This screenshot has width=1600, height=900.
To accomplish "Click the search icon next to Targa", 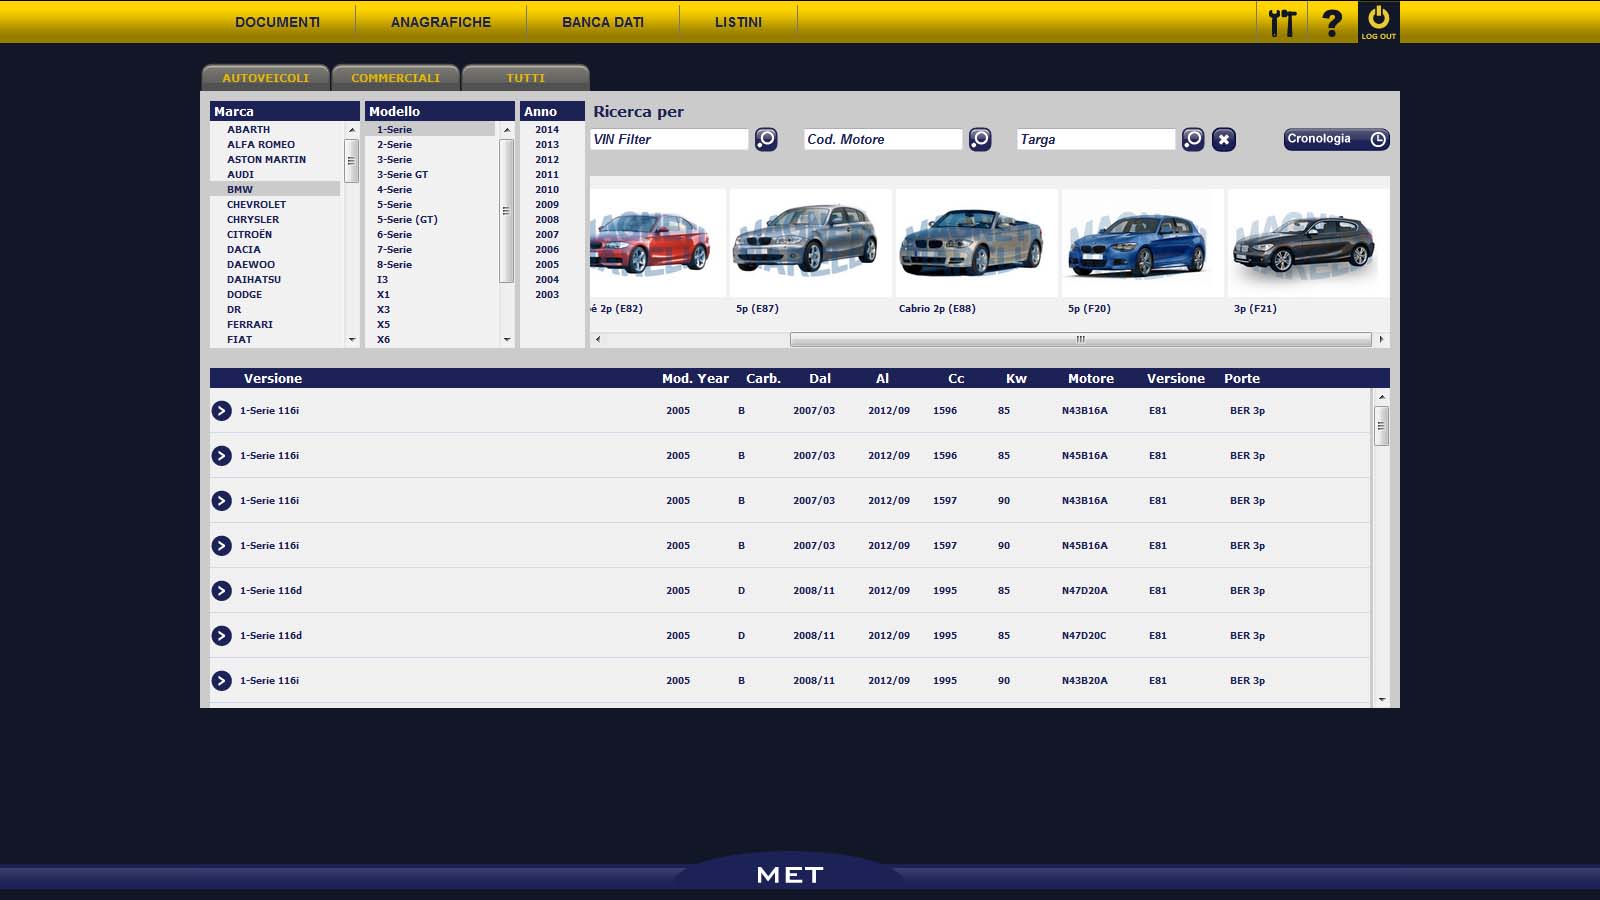I will coord(1193,139).
